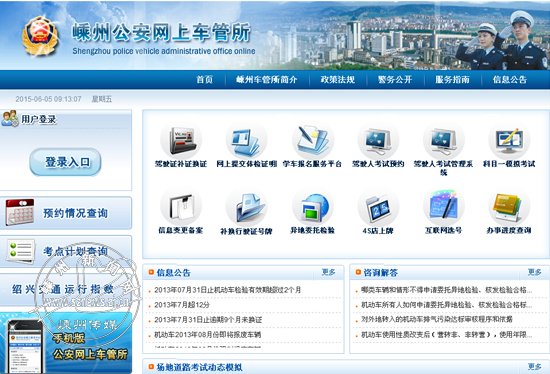Click 更多 in the 咨询解答 section
Screen dimensions: 550x374
point(535,272)
